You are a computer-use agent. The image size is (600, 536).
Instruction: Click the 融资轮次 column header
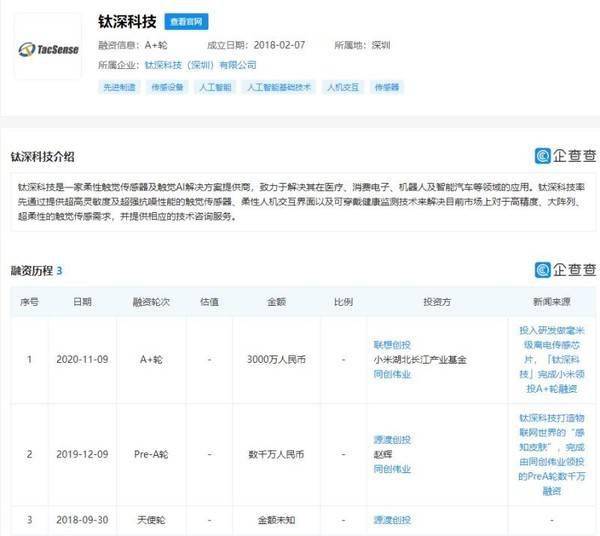pos(151,301)
